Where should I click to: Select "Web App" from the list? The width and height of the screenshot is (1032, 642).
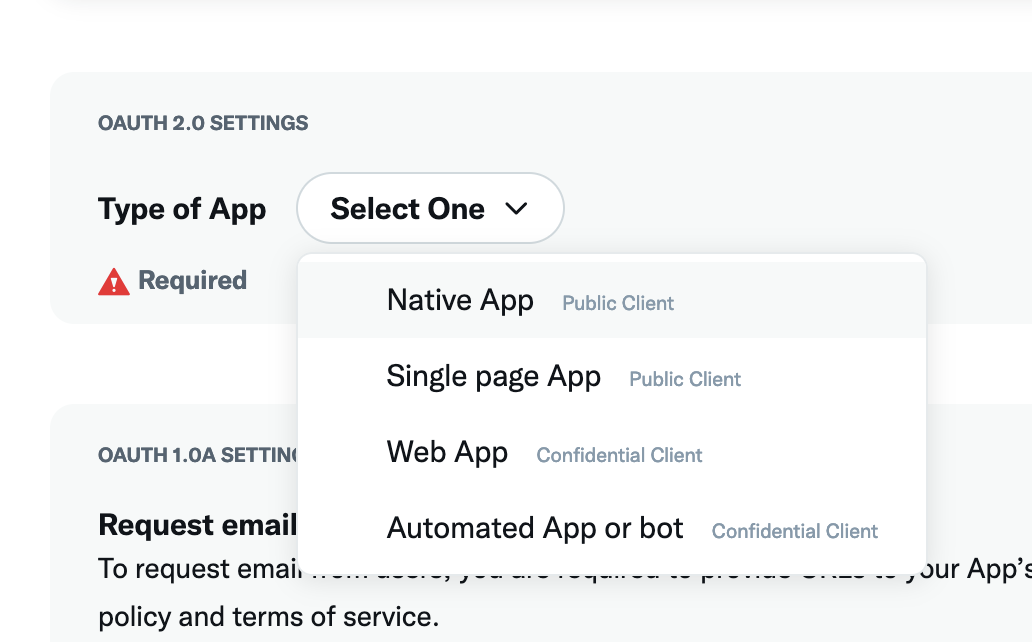[447, 453]
